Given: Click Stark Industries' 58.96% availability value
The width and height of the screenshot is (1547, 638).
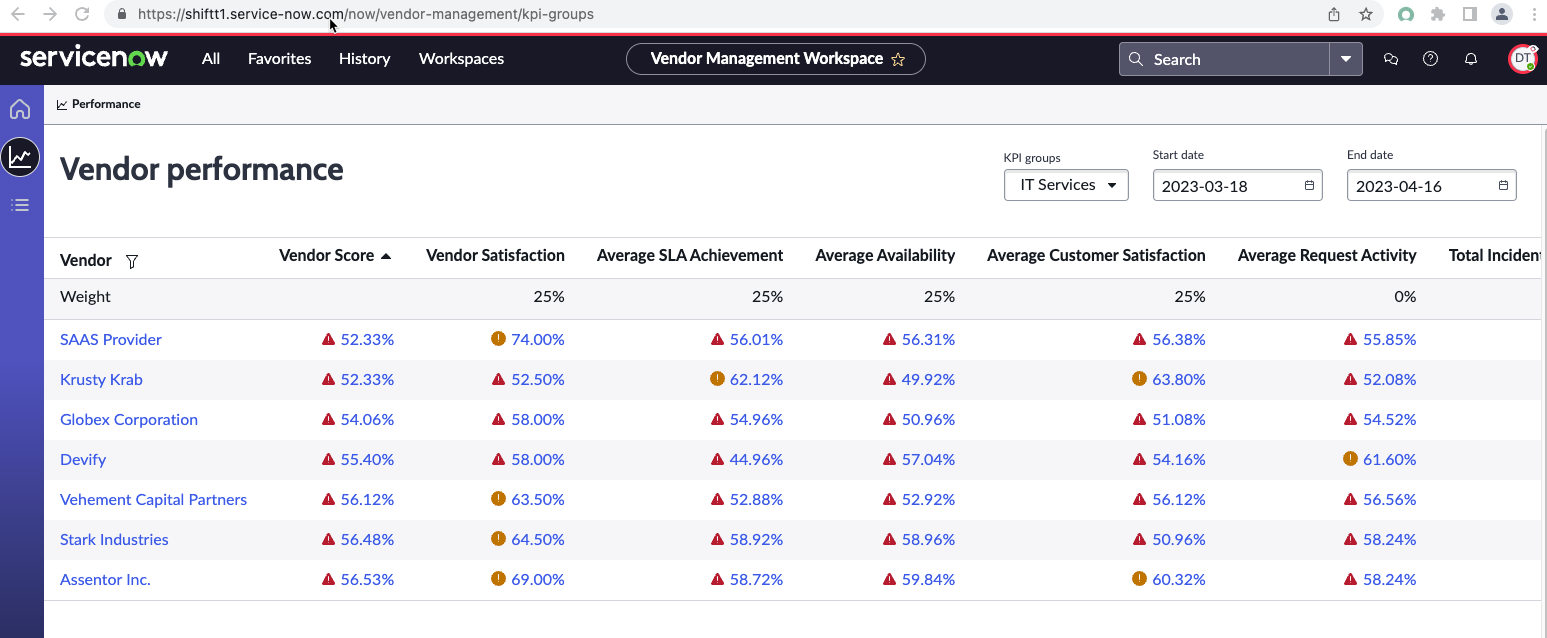Looking at the screenshot, I should pyautogui.click(x=928, y=540).
